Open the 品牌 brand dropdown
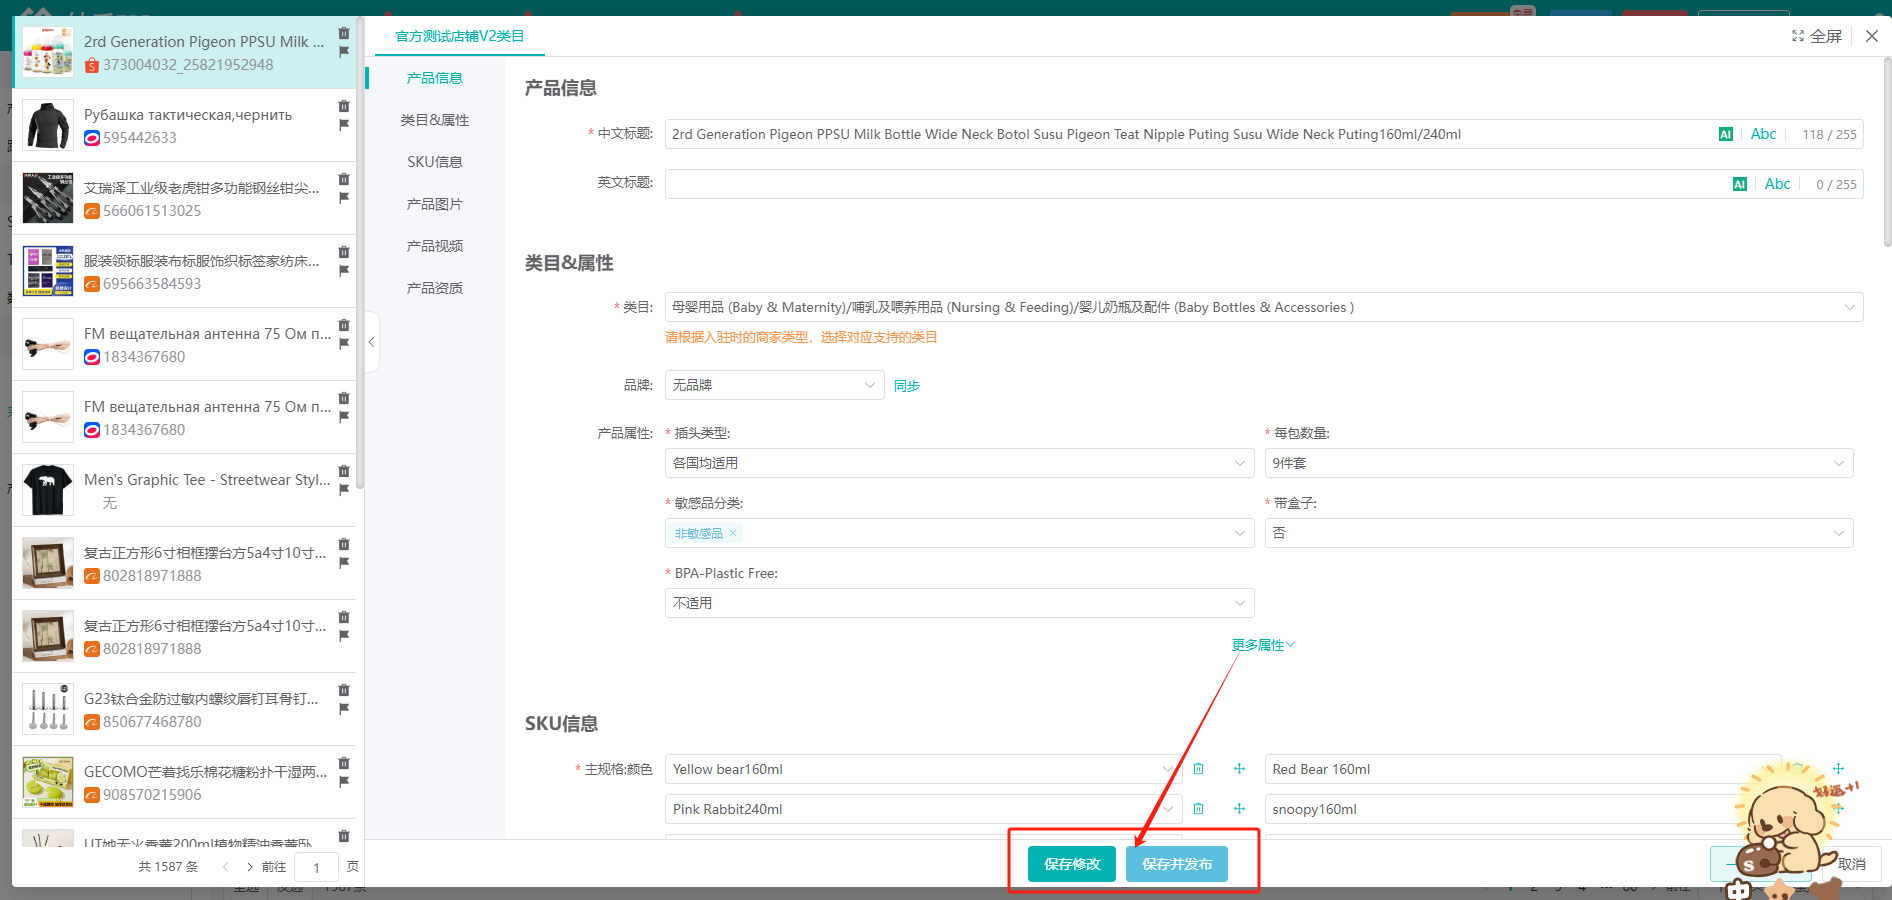This screenshot has height=900, width=1892. point(773,385)
